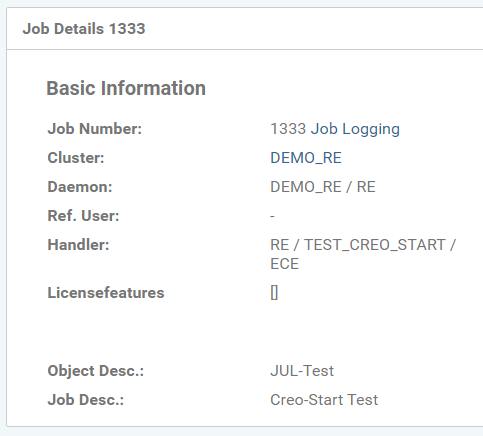This screenshot has width=483, height=436.
Task: Select the JUL-Test object description
Action: click(302, 371)
